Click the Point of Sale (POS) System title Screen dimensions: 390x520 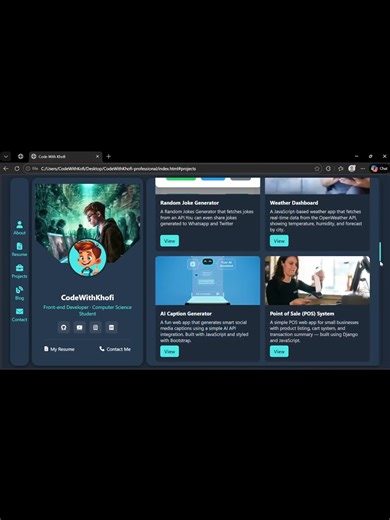click(x=302, y=314)
